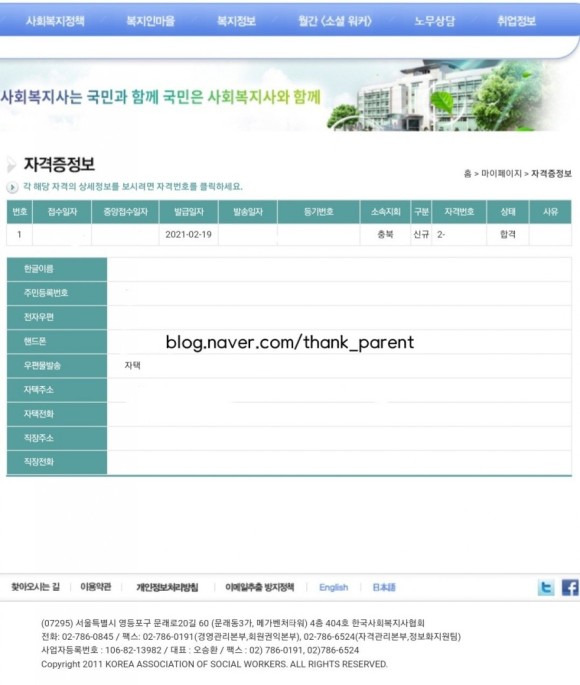Click the footer address line starting (07295)
The height and width of the screenshot is (685, 580).
pyautogui.click(x=233, y=623)
